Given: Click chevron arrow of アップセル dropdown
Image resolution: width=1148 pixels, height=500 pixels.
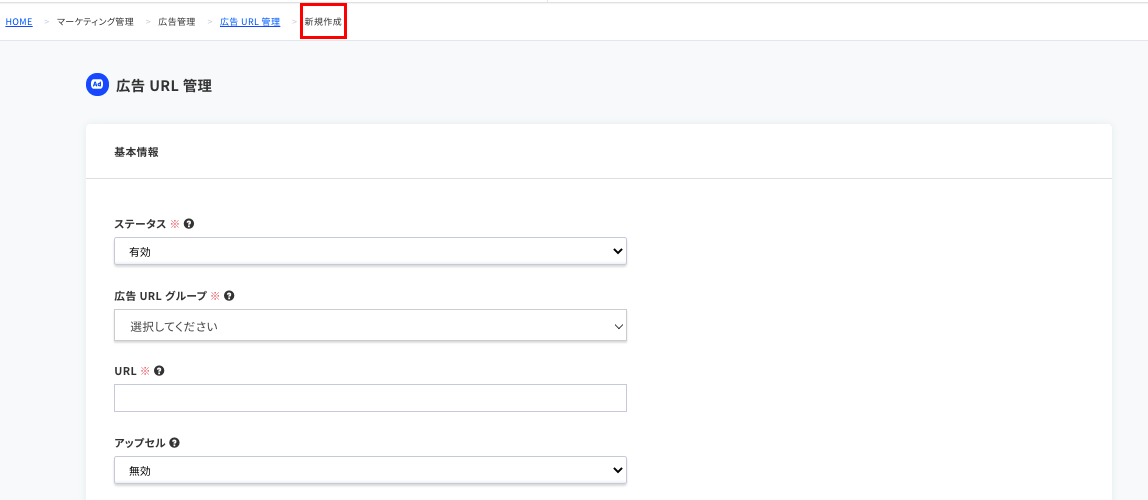Looking at the screenshot, I should pos(616,471).
